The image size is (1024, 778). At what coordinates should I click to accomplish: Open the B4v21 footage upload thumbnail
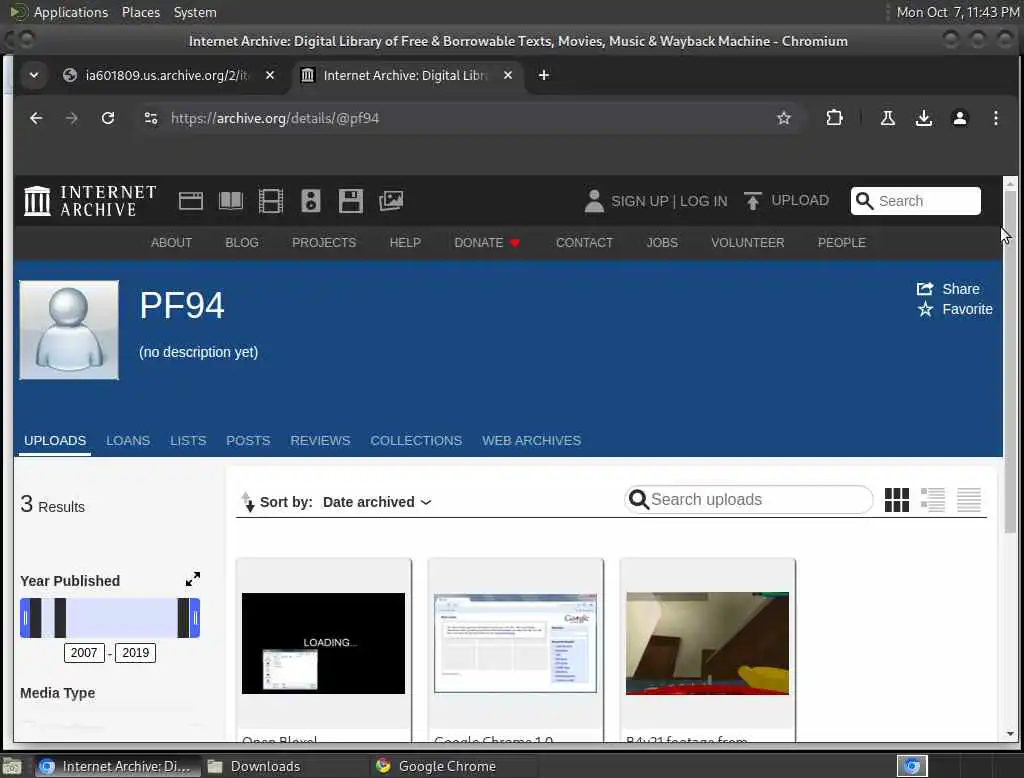click(707, 643)
